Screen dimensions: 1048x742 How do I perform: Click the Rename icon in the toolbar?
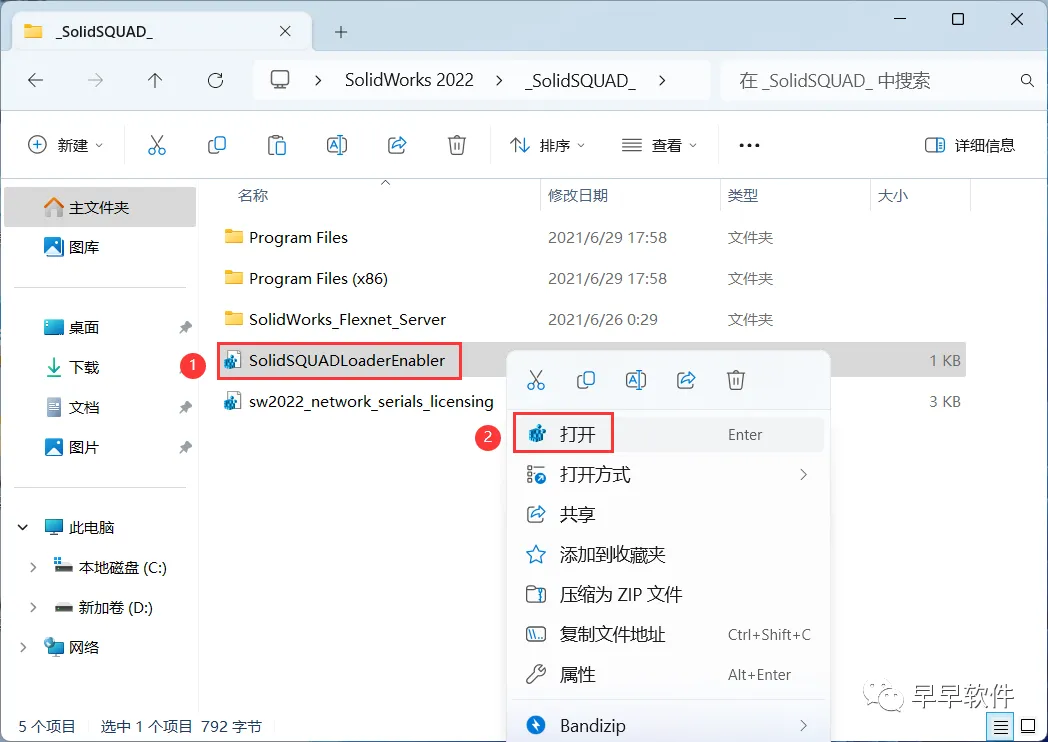[x=337, y=145]
